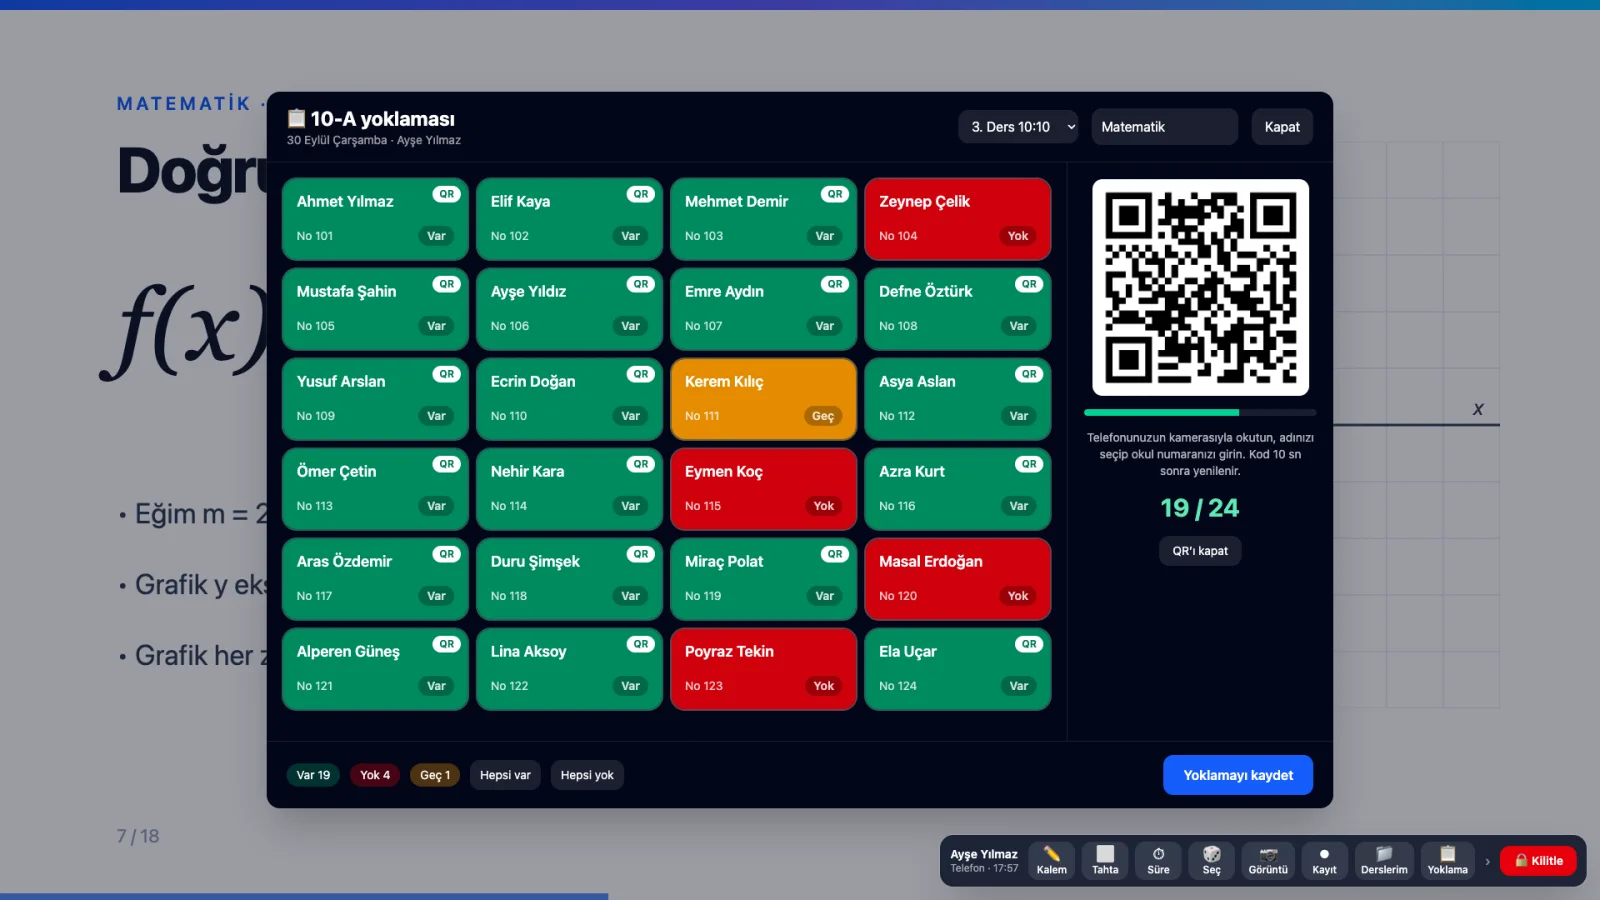1600x900 pixels.
Task: Open the Görüntü camera tool
Action: pos(1268,860)
